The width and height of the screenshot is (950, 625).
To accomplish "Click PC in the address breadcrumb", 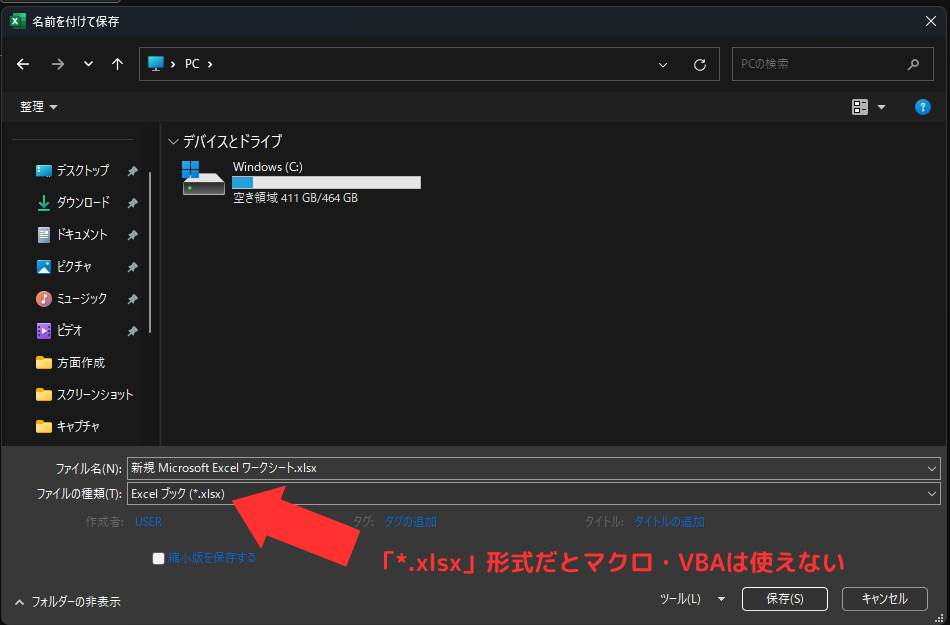I will coord(192,64).
